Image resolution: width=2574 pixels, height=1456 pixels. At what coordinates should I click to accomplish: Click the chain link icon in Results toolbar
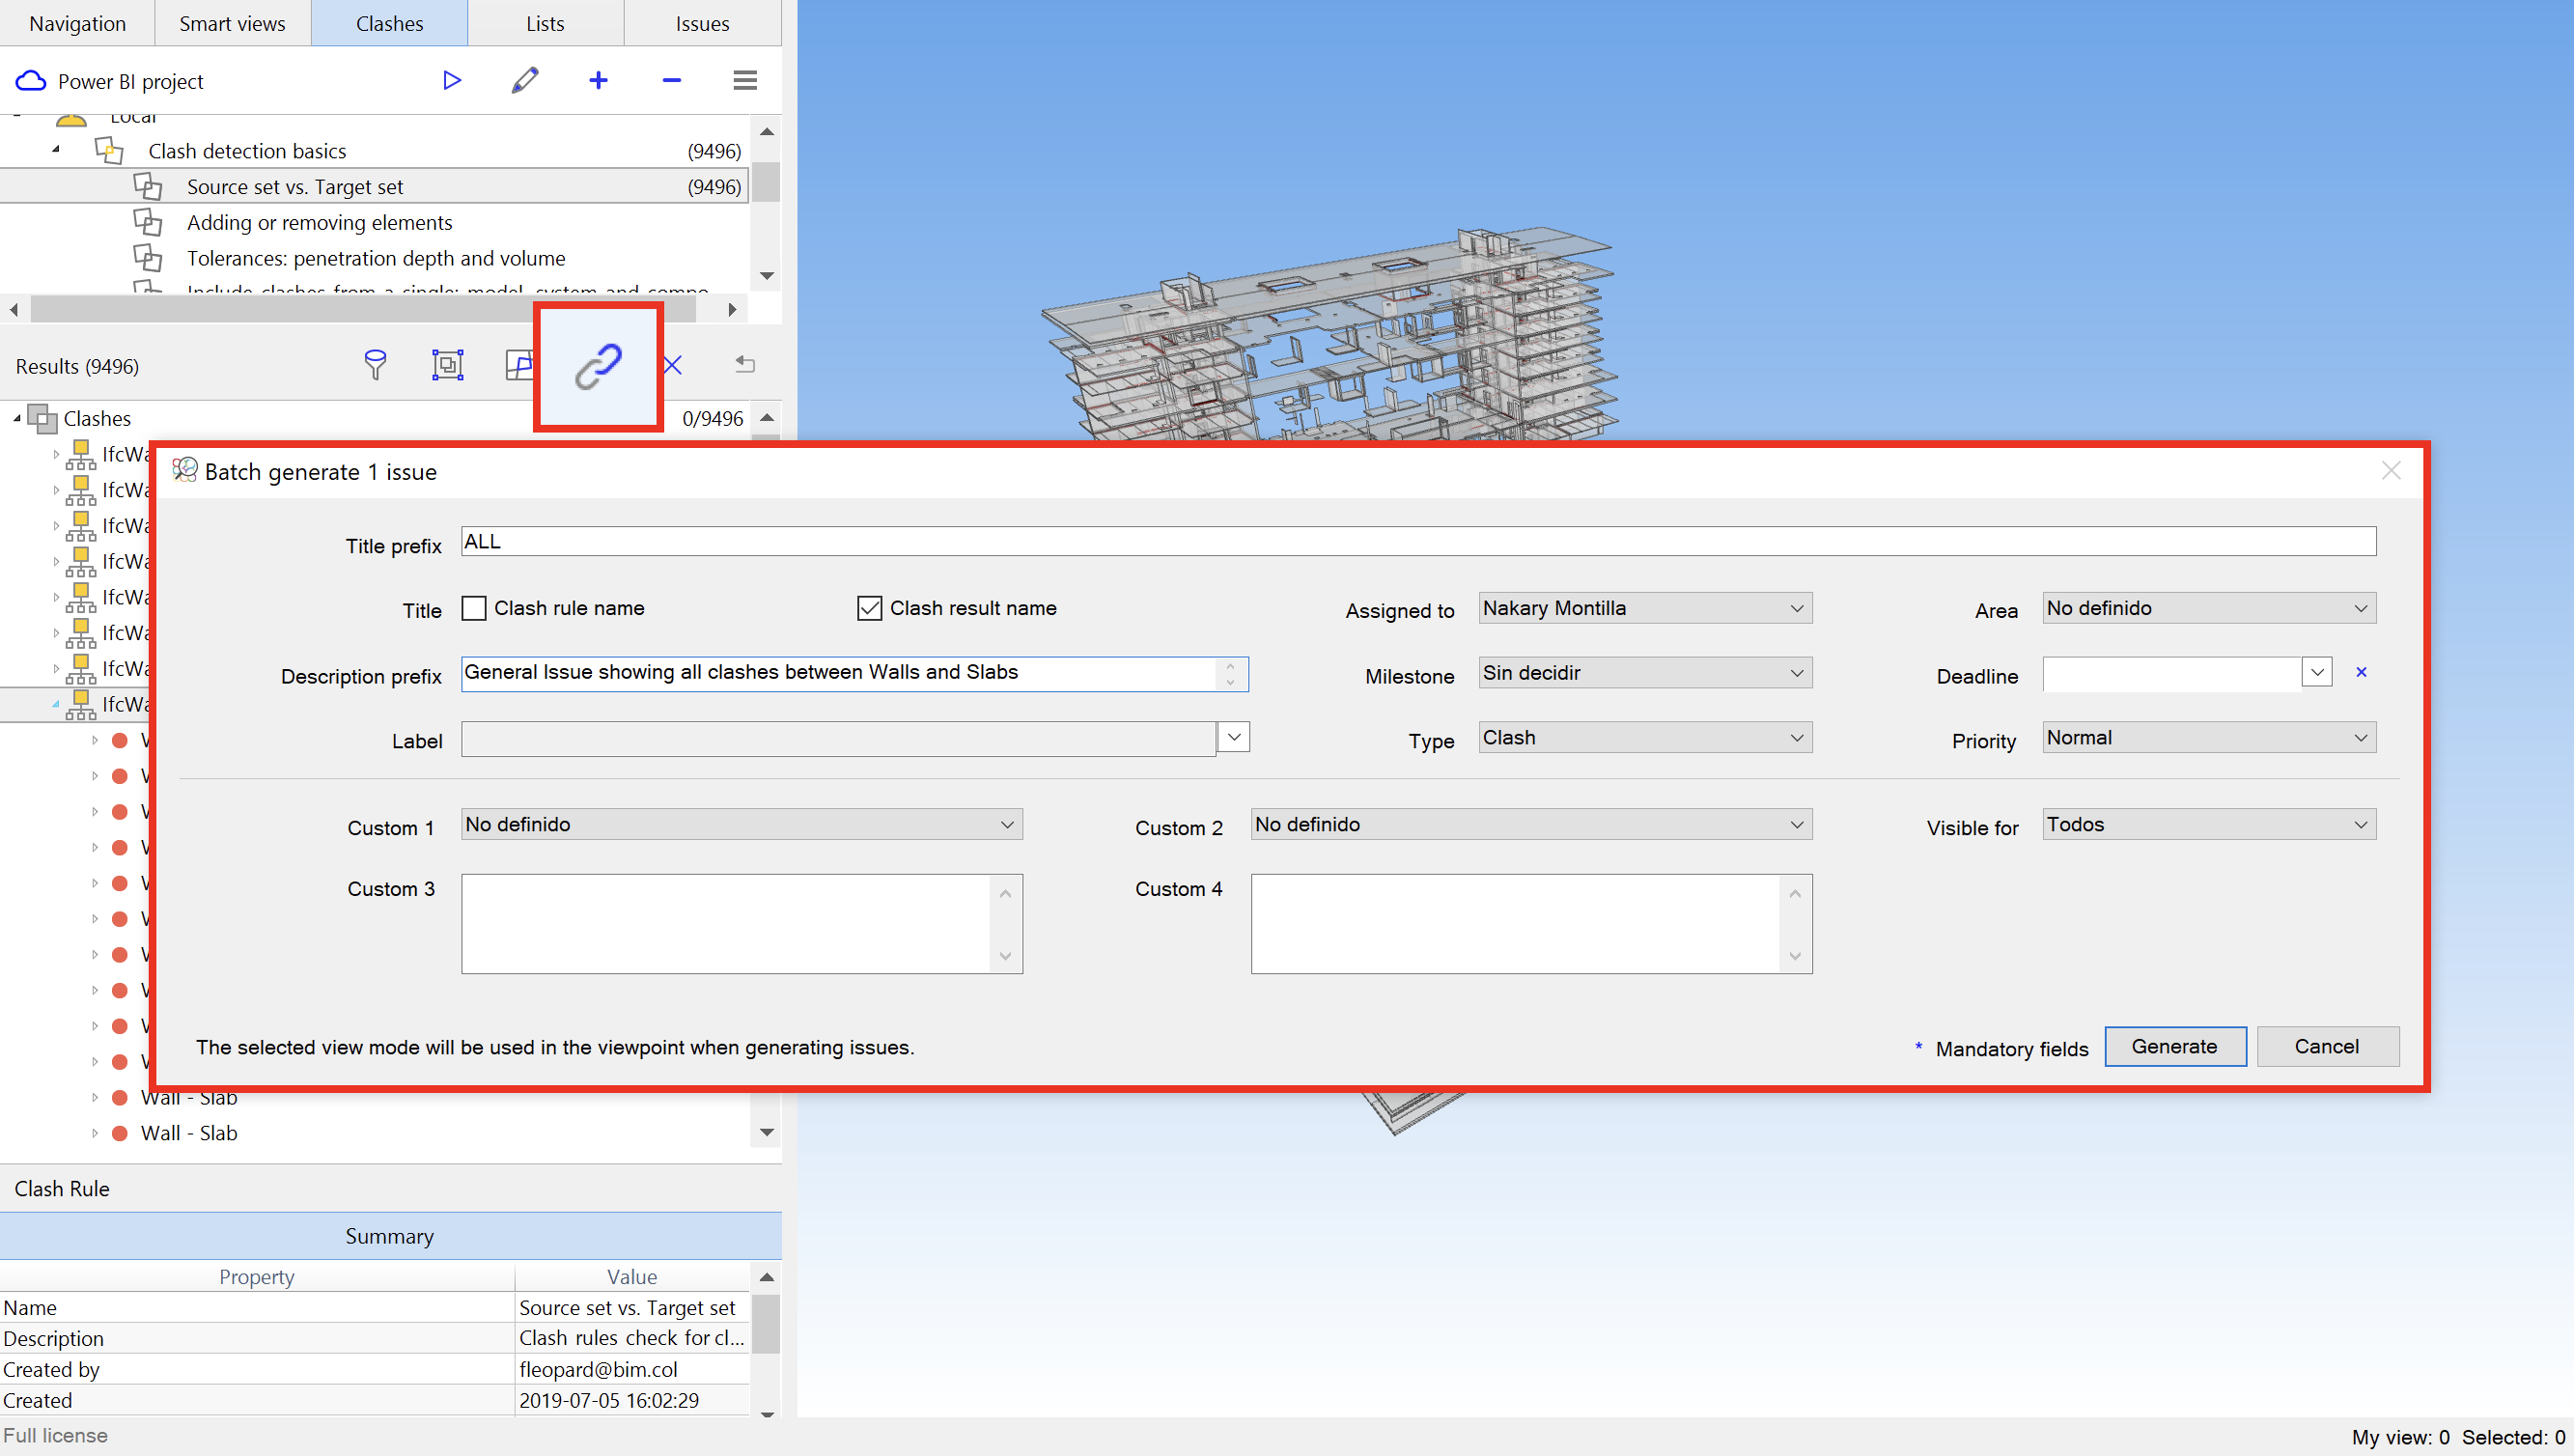coord(598,366)
